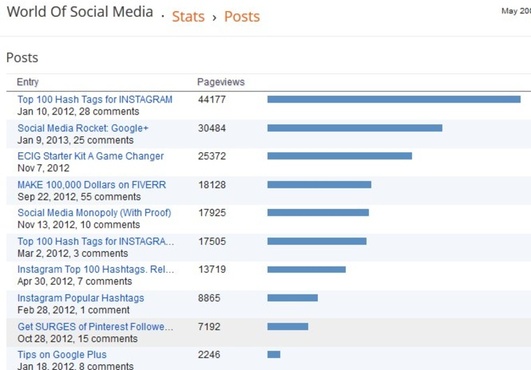The image size is (531, 370).
Task: Open 'Tips on Google Plus' post
Action: [62, 355]
